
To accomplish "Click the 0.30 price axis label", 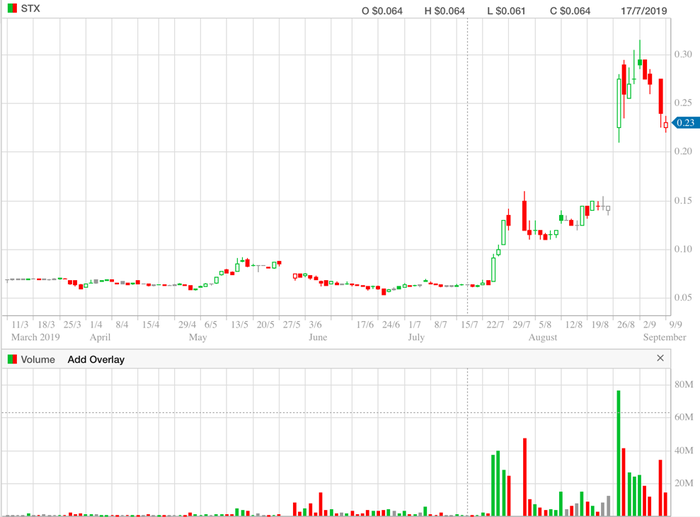I will click(683, 54).
